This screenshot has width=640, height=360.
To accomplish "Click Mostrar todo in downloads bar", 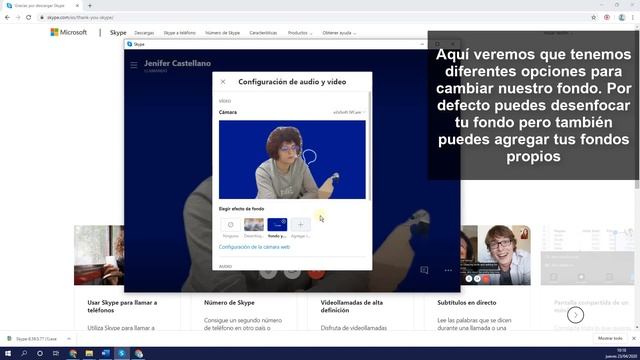I will (610, 339).
